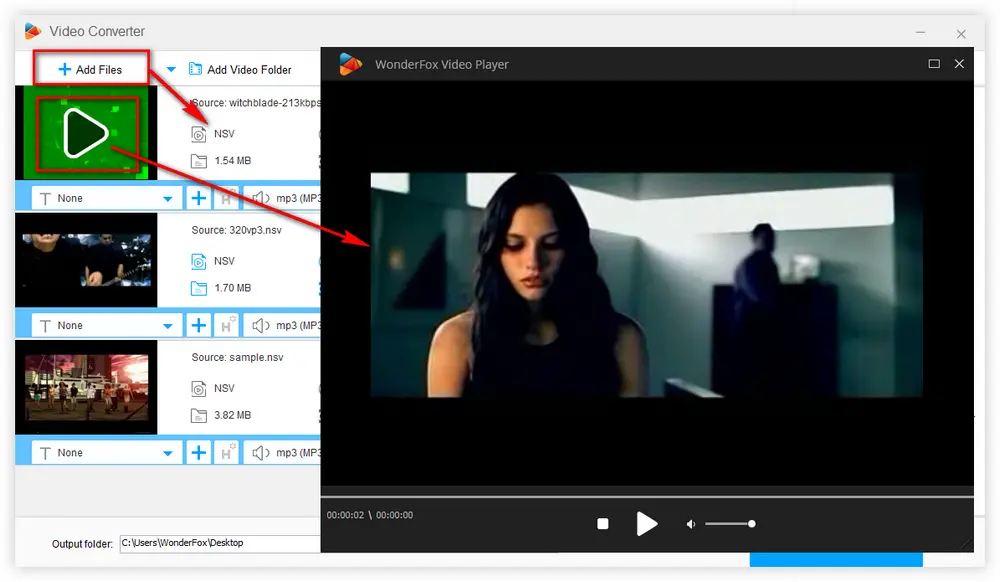Open audio track mp3 dropdown for witchblade file

(283, 198)
